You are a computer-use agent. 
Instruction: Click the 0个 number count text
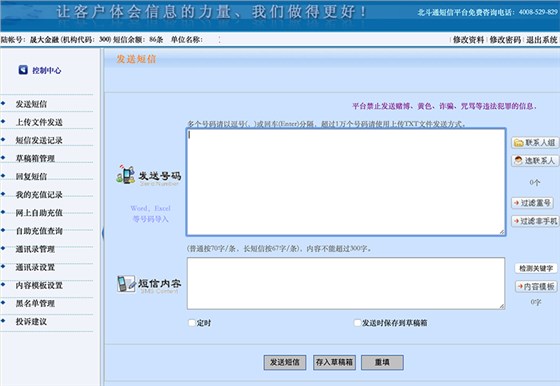pyautogui.click(x=535, y=183)
